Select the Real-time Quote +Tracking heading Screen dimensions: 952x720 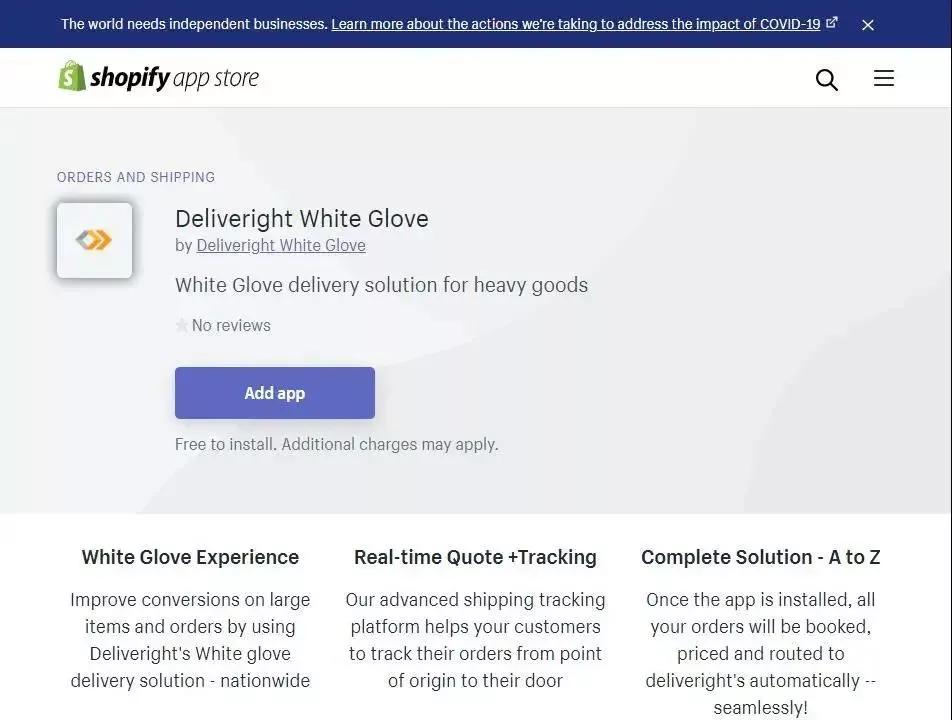point(475,557)
